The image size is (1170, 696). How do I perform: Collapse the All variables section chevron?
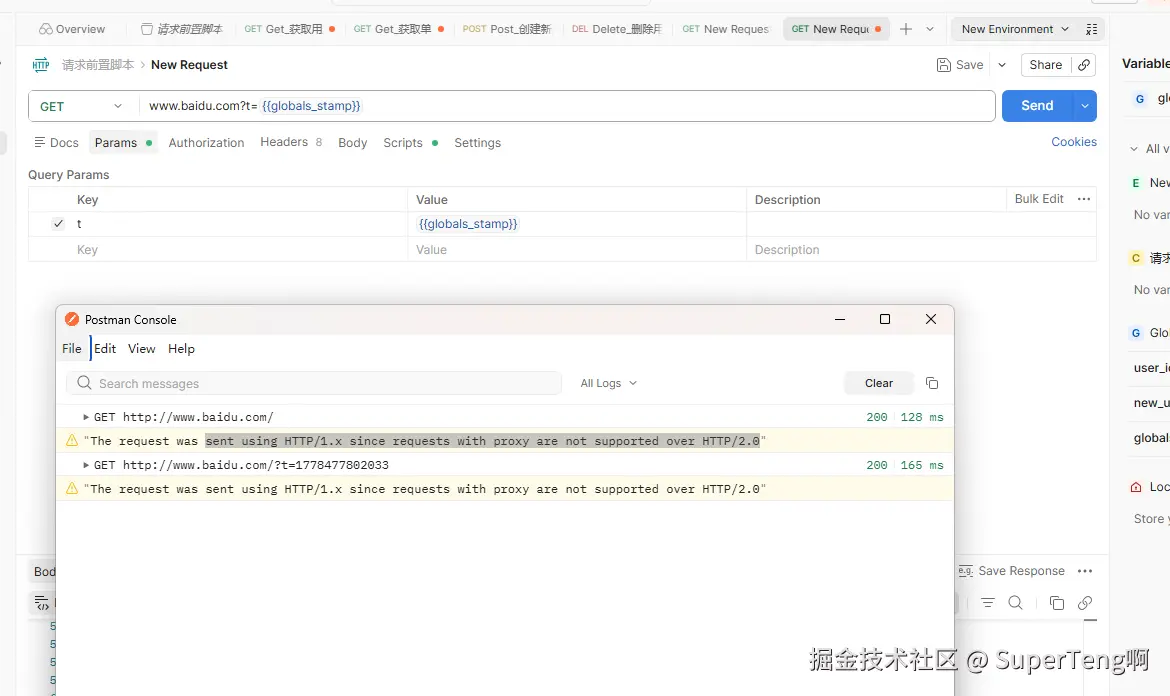pos(1134,149)
